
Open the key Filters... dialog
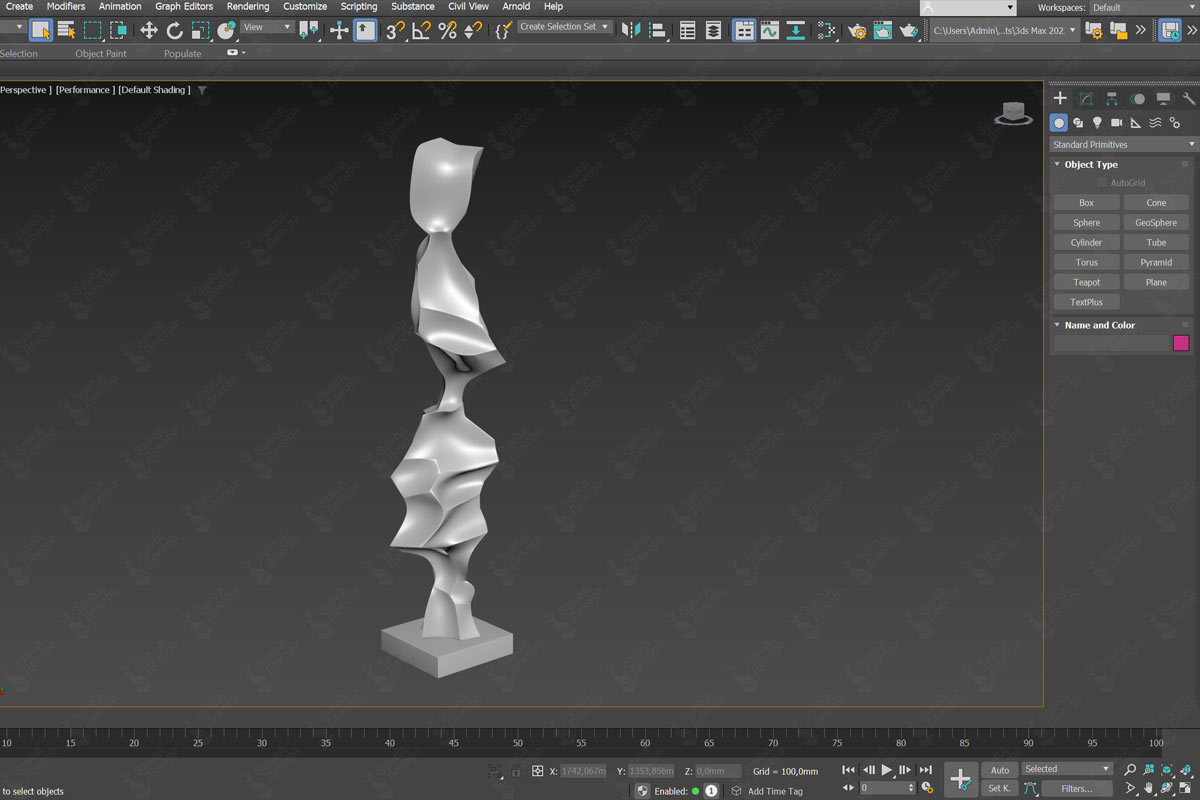point(1076,788)
